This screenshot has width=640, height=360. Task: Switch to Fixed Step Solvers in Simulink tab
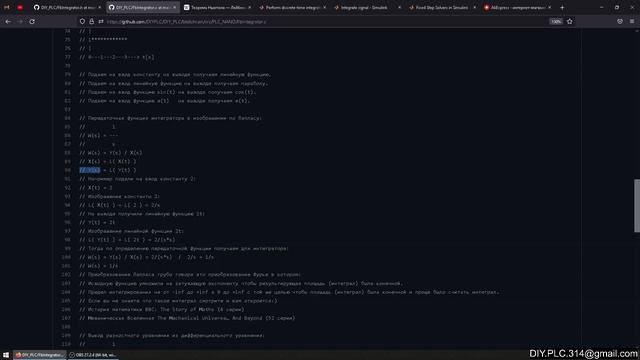(442, 7)
